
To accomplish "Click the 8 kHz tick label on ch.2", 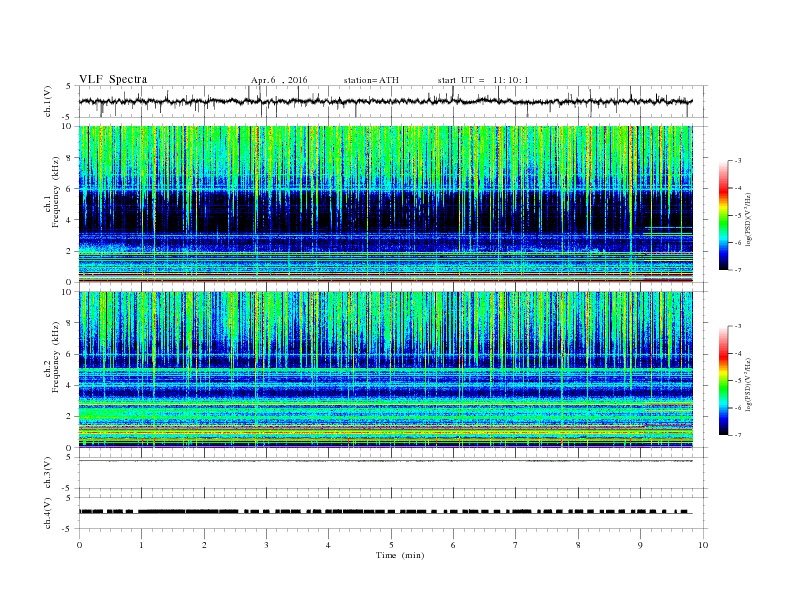I will (69, 323).
